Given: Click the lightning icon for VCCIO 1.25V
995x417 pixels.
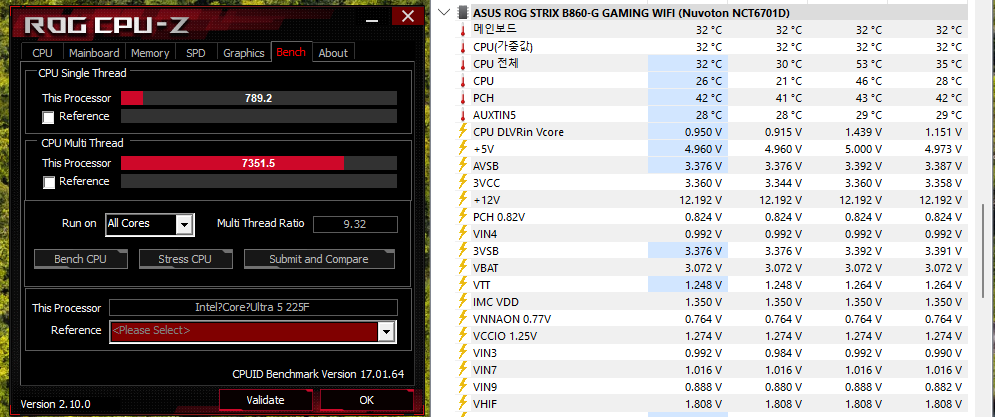Looking at the screenshot, I should click(x=463, y=335).
